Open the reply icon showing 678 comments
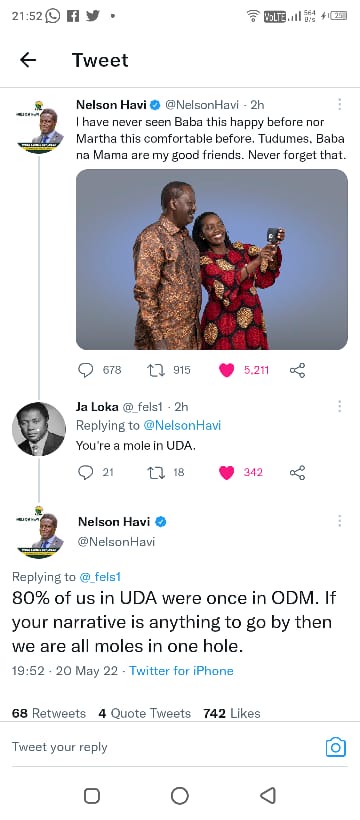 (x=85, y=370)
